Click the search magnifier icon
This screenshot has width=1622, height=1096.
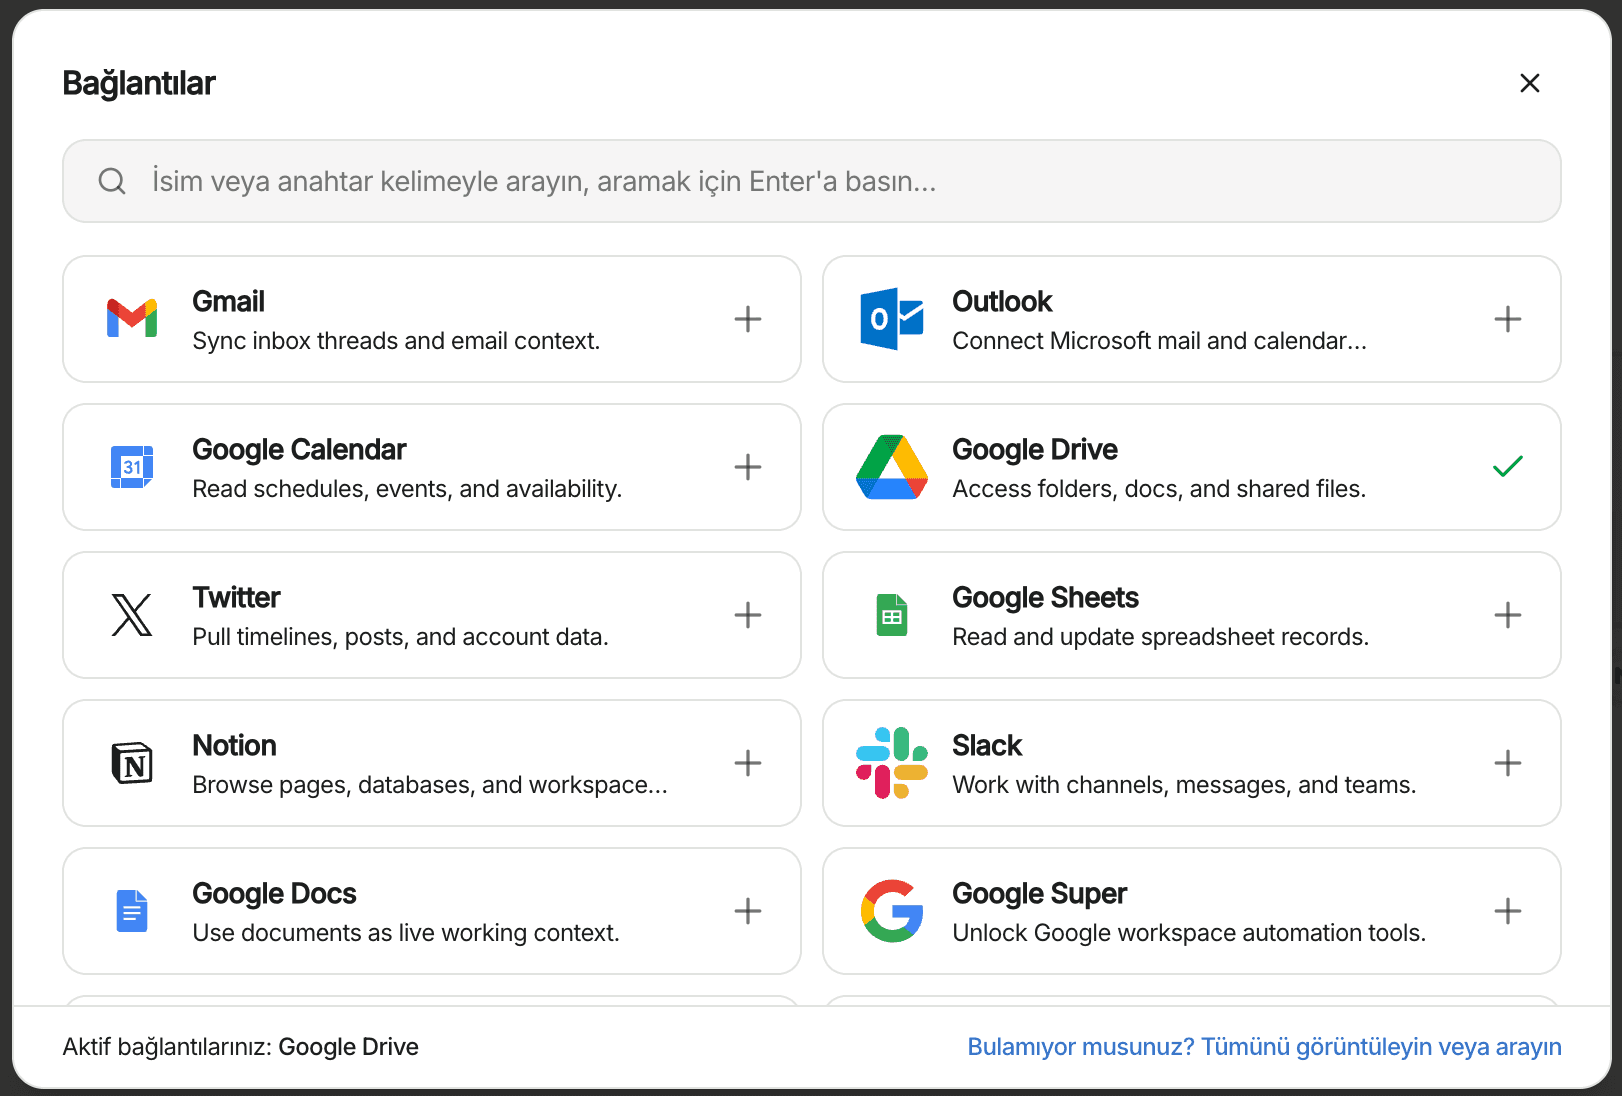coord(112,181)
